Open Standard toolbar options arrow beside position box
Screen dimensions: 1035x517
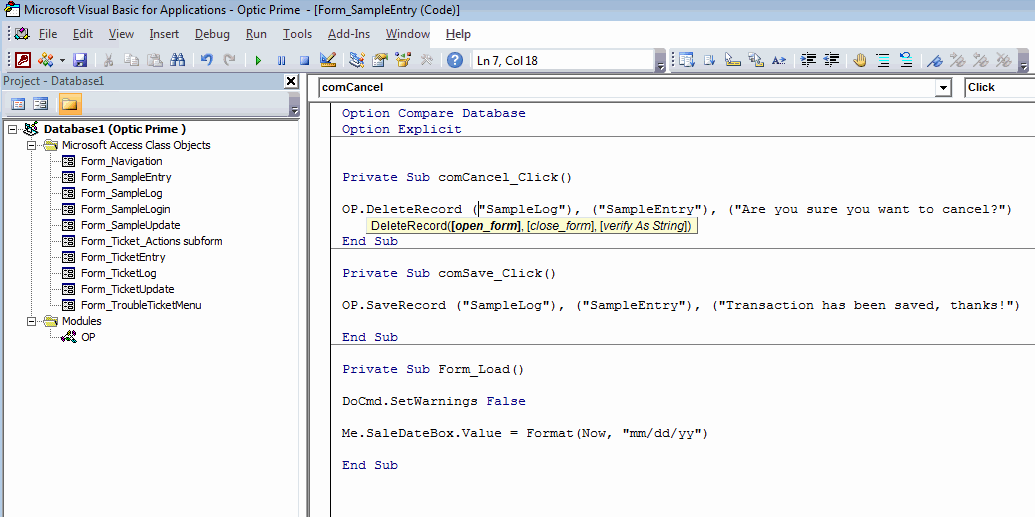(661, 61)
